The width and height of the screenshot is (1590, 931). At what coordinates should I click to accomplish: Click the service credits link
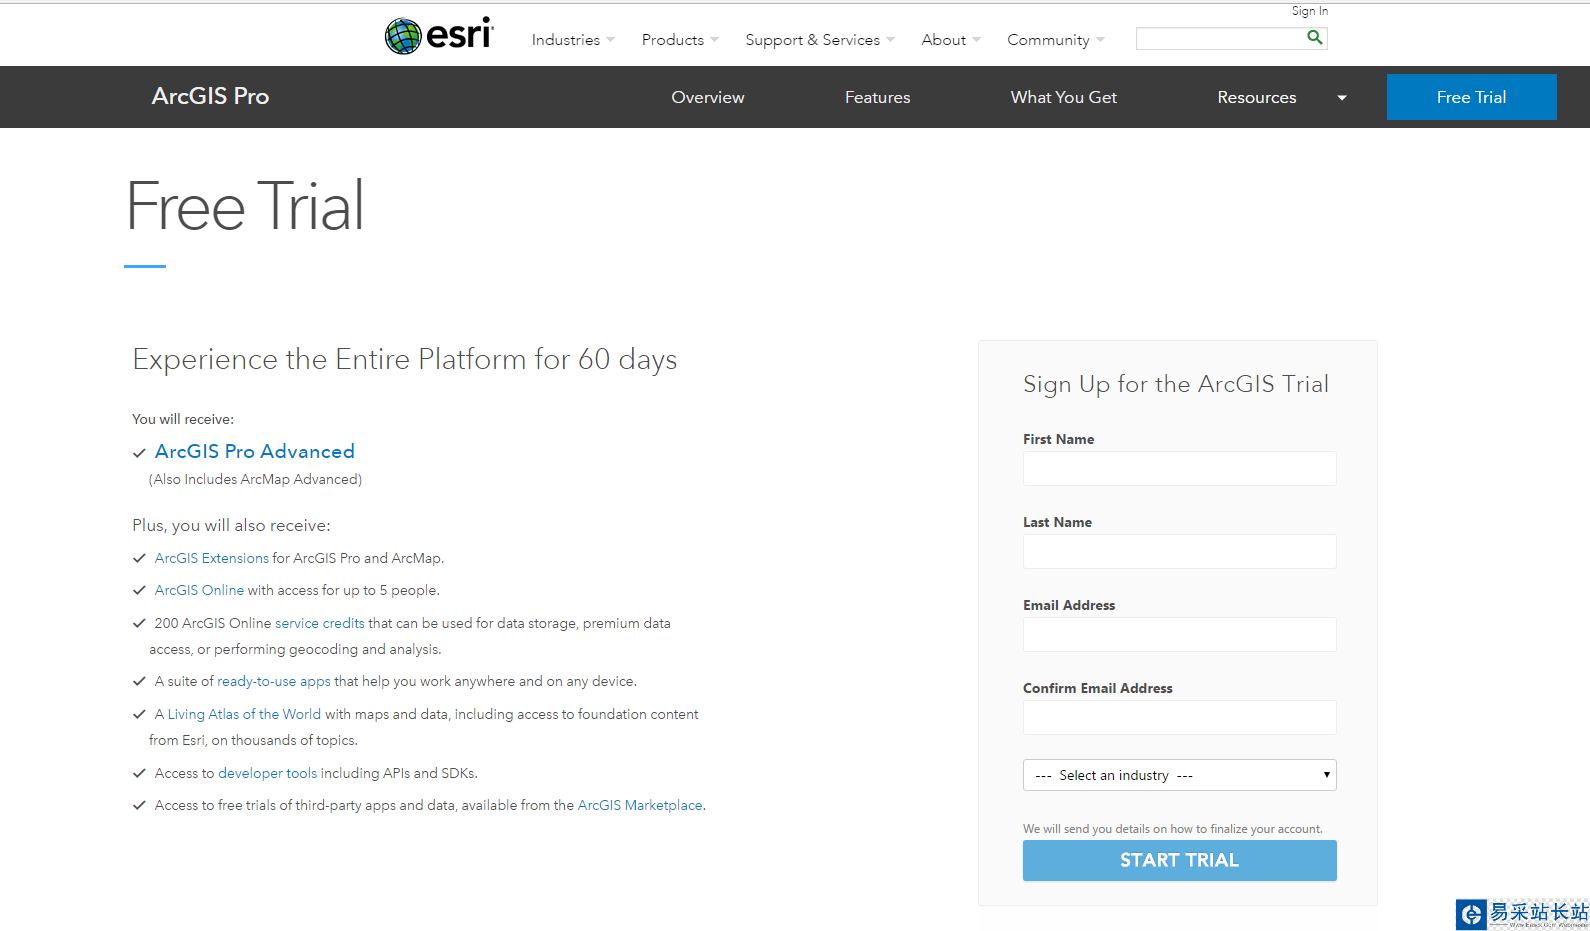[x=320, y=623]
